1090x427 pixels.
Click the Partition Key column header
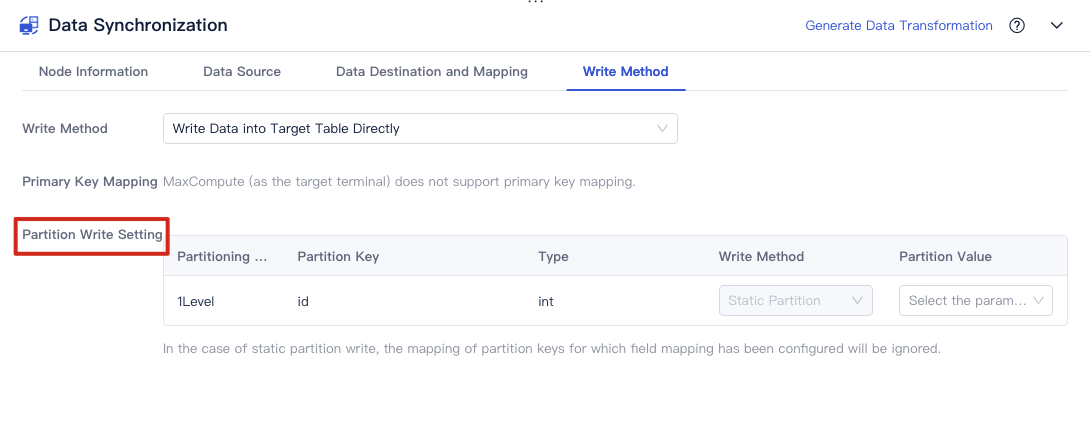tap(338, 257)
